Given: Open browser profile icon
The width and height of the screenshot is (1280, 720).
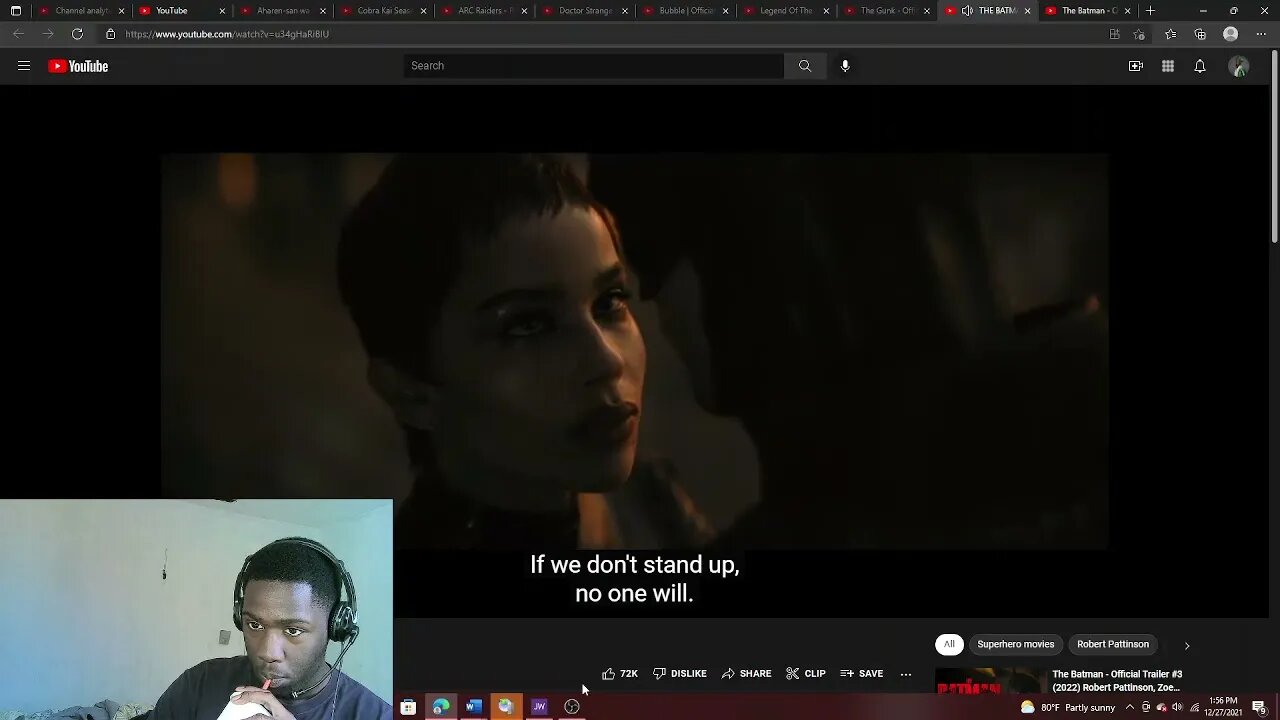Looking at the screenshot, I should coord(1231,34).
